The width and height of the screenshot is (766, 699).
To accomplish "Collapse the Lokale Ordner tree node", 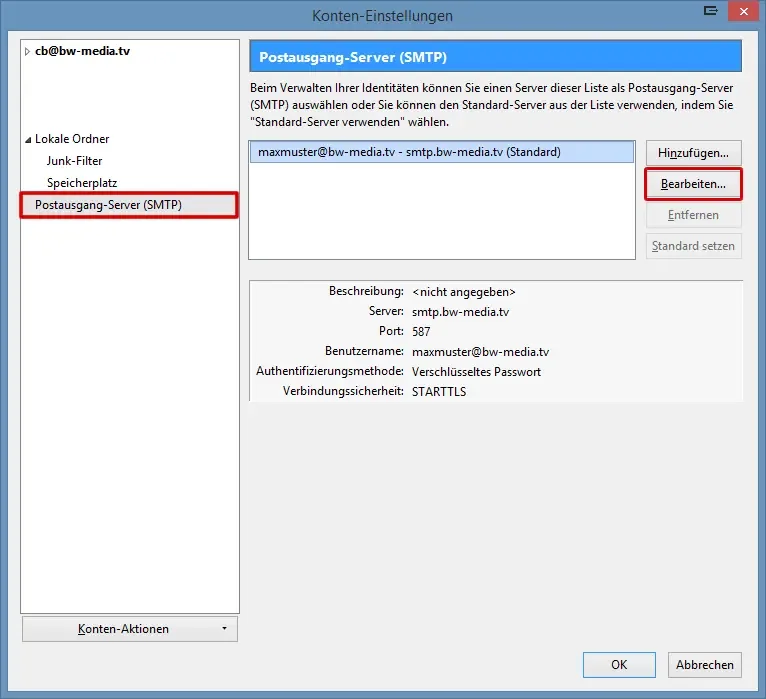I will (28, 140).
